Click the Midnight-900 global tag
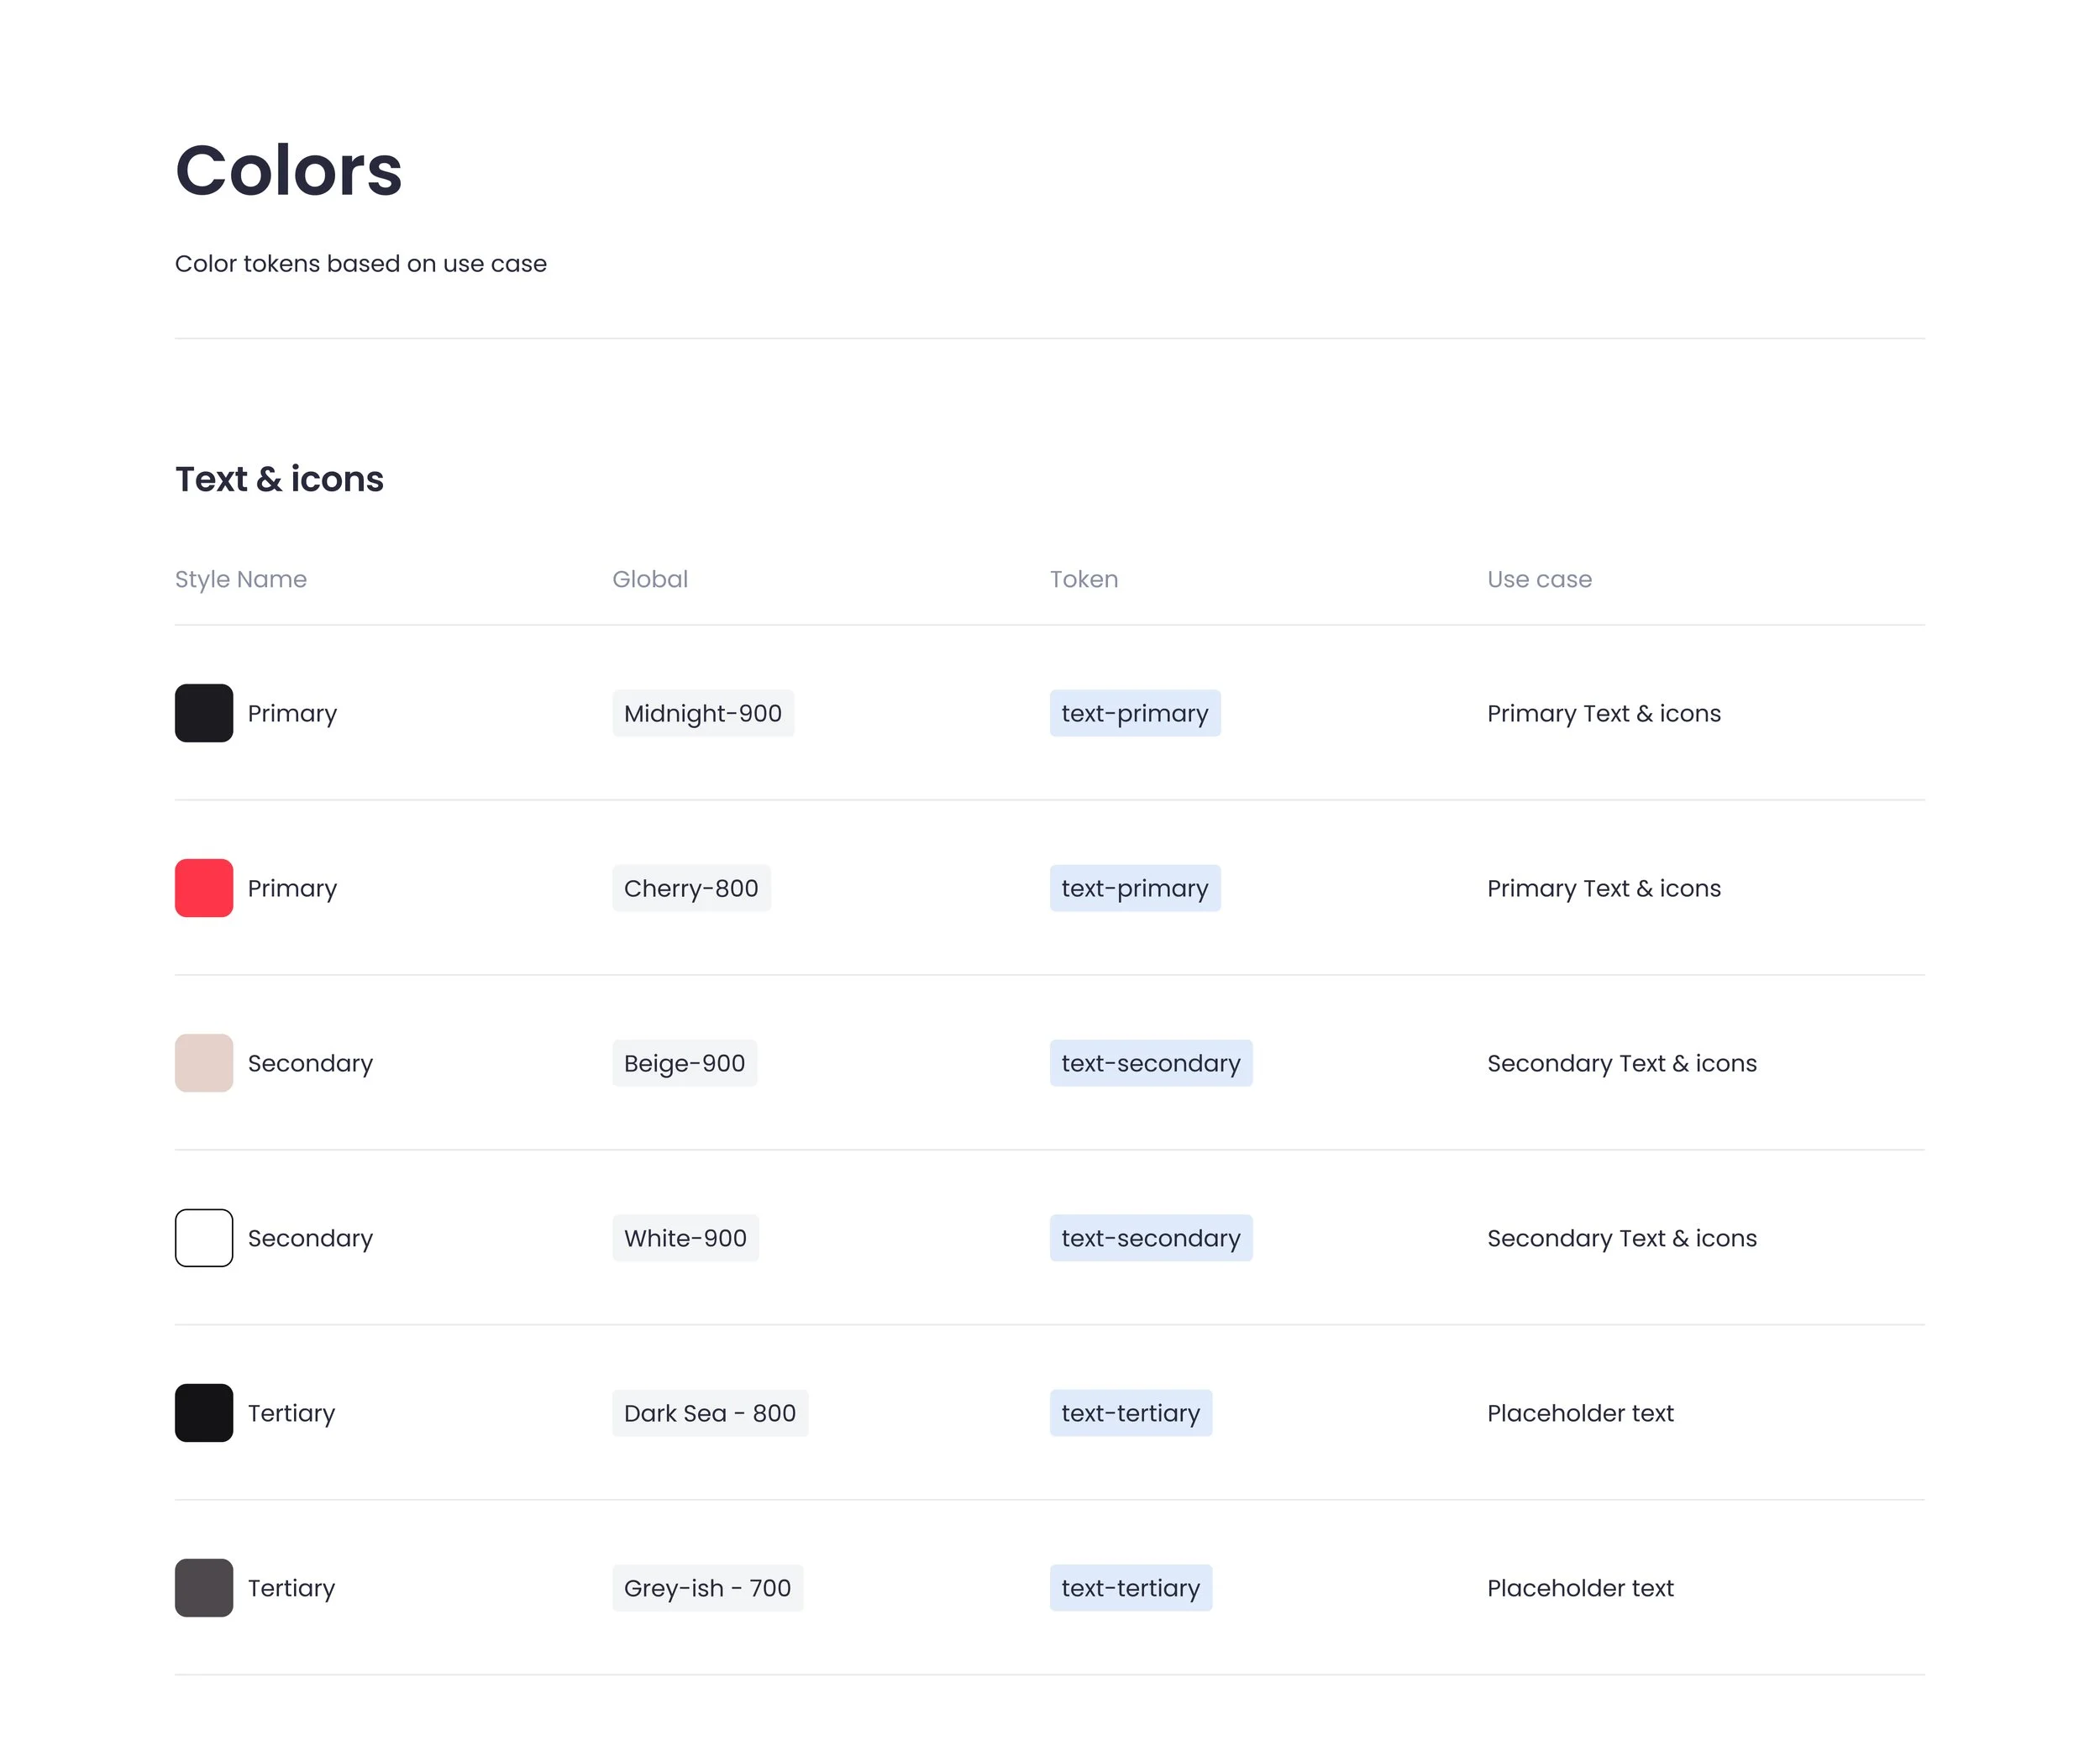The image size is (2100, 1761). (702, 713)
